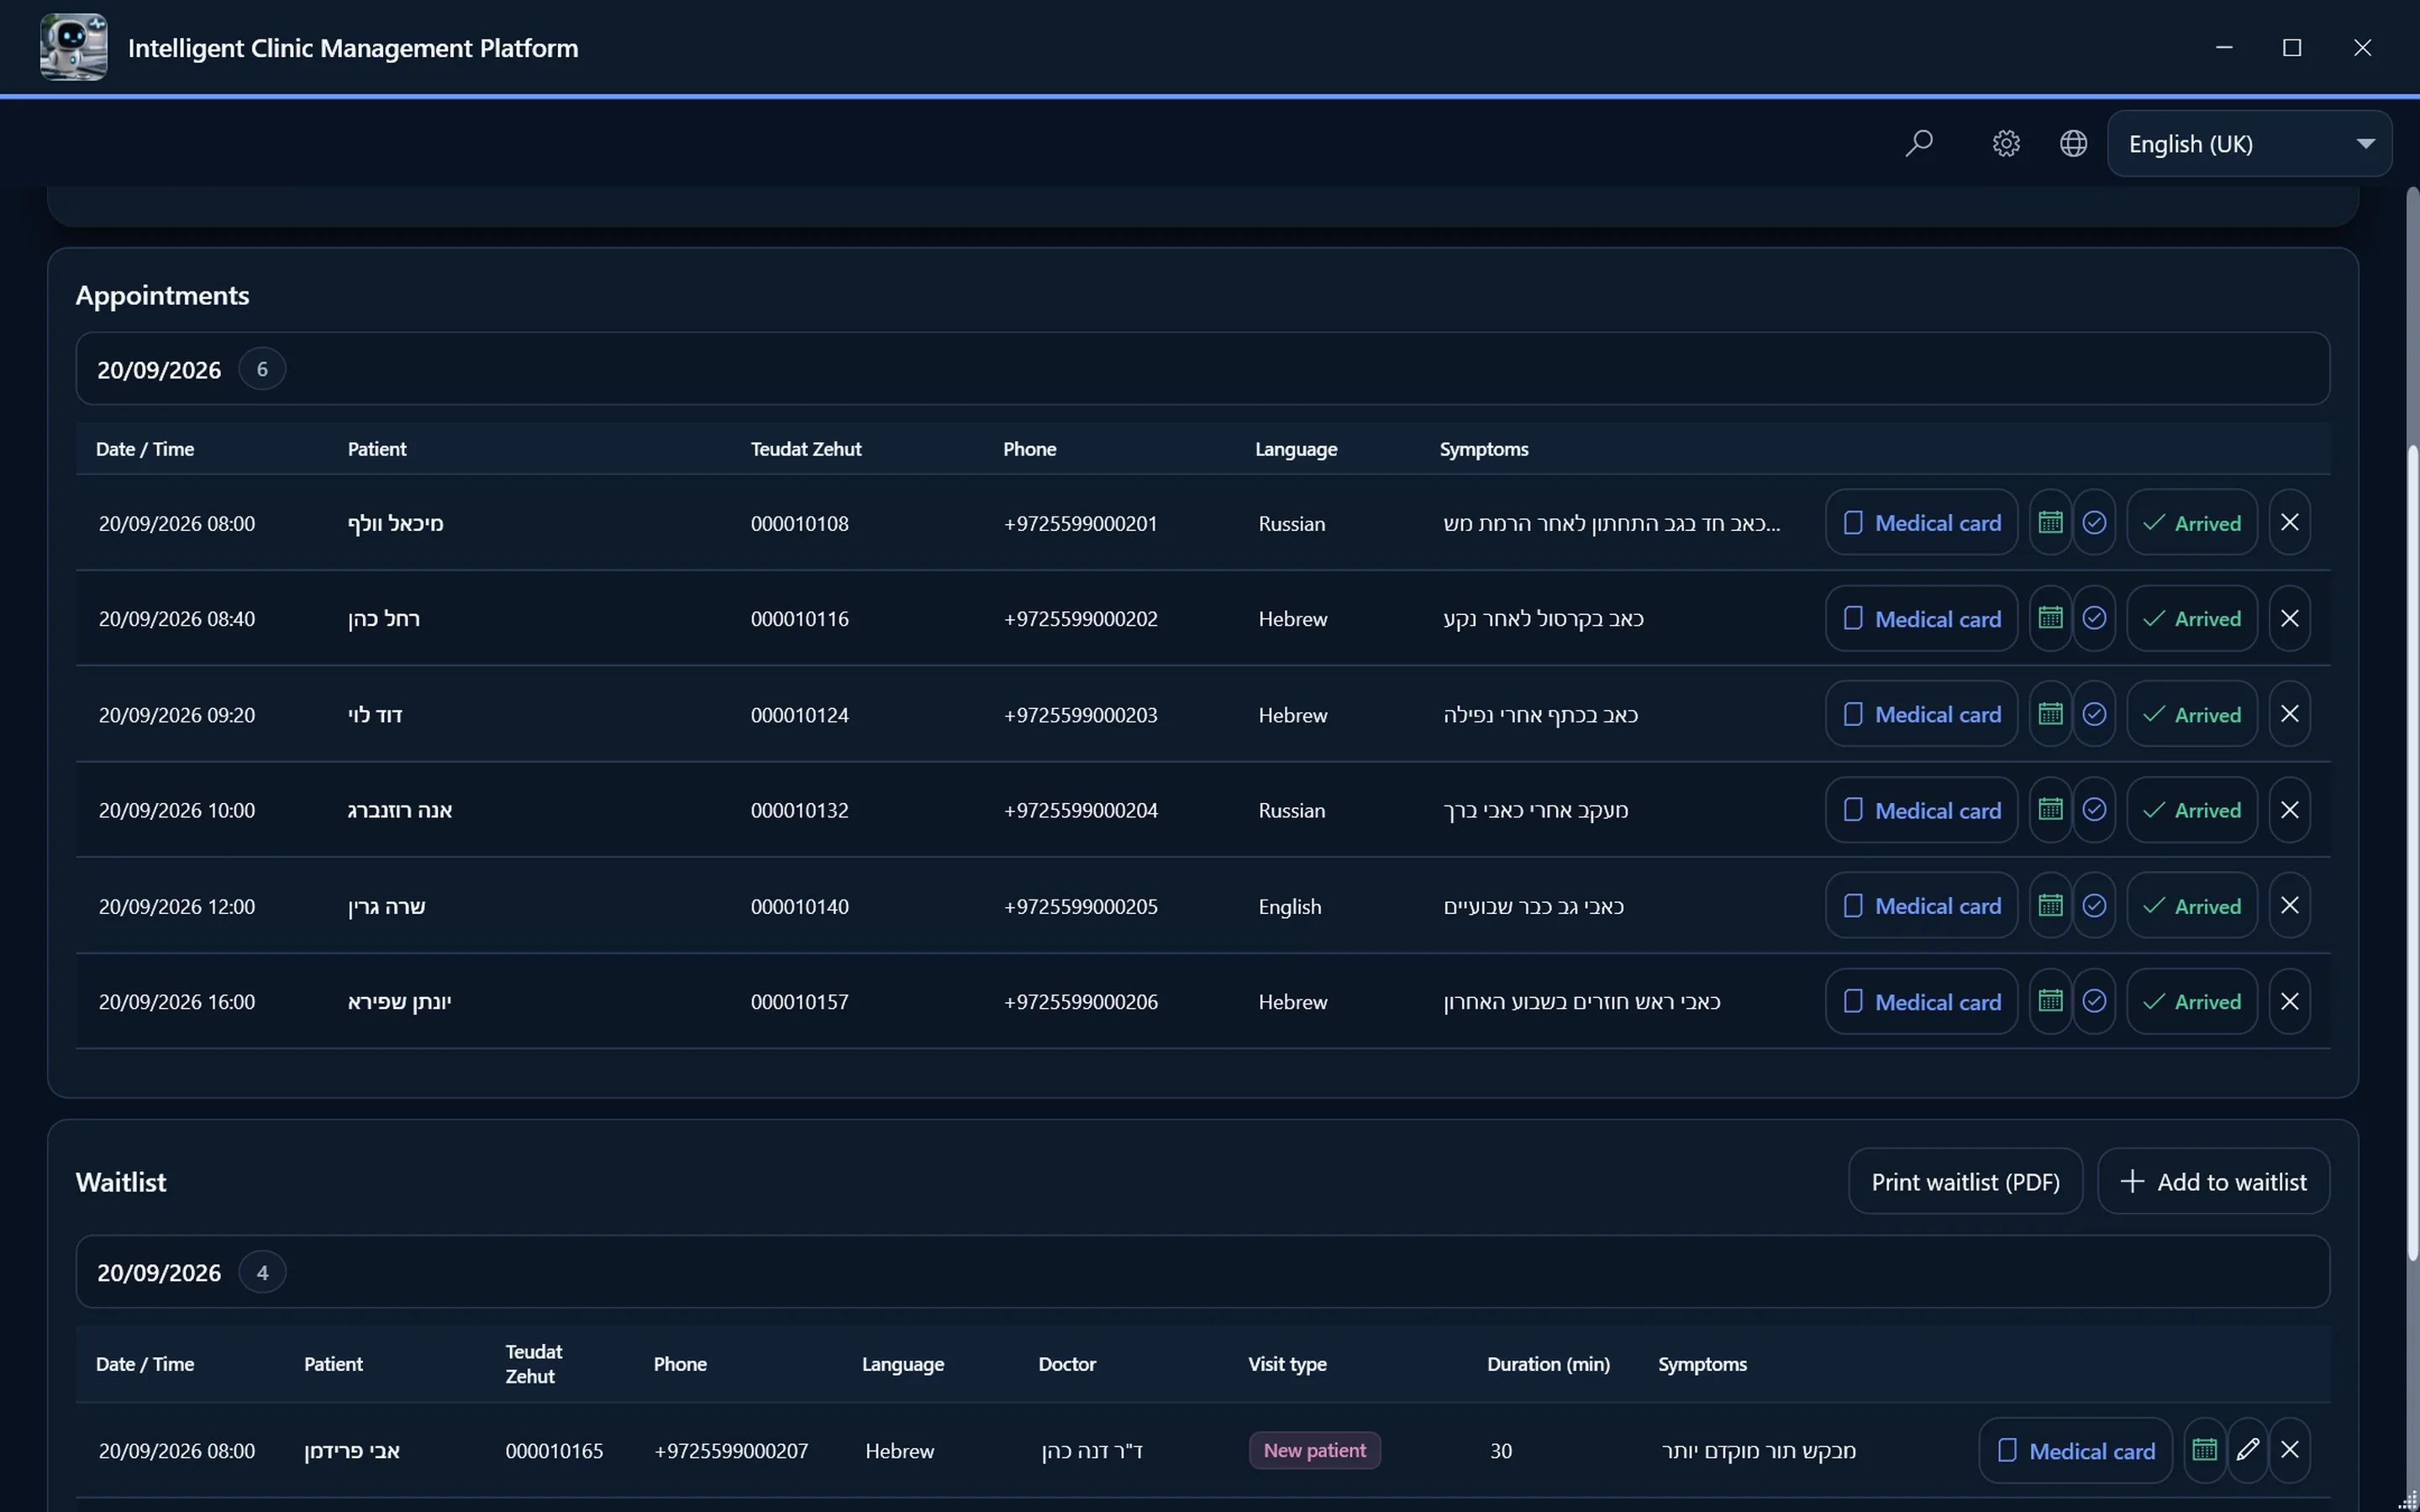Edit waitlist entry 000010165 with pencil icon
2420x1512 pixels.
(2247, 1450)
